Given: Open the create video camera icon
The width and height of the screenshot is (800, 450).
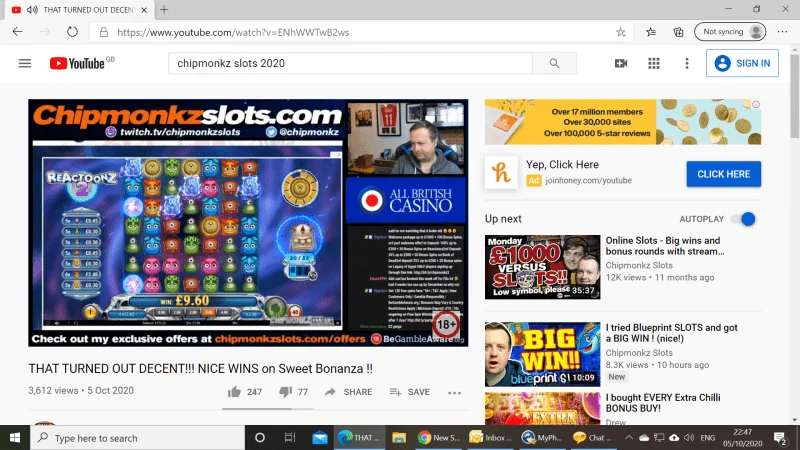Looking at the screenshot, I should (621, 63).
